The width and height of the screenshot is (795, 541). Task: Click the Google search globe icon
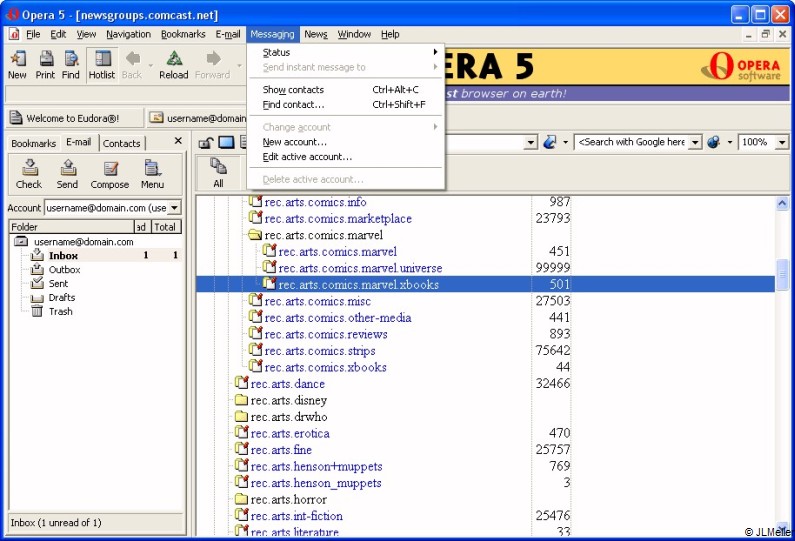tap(714, 142)
